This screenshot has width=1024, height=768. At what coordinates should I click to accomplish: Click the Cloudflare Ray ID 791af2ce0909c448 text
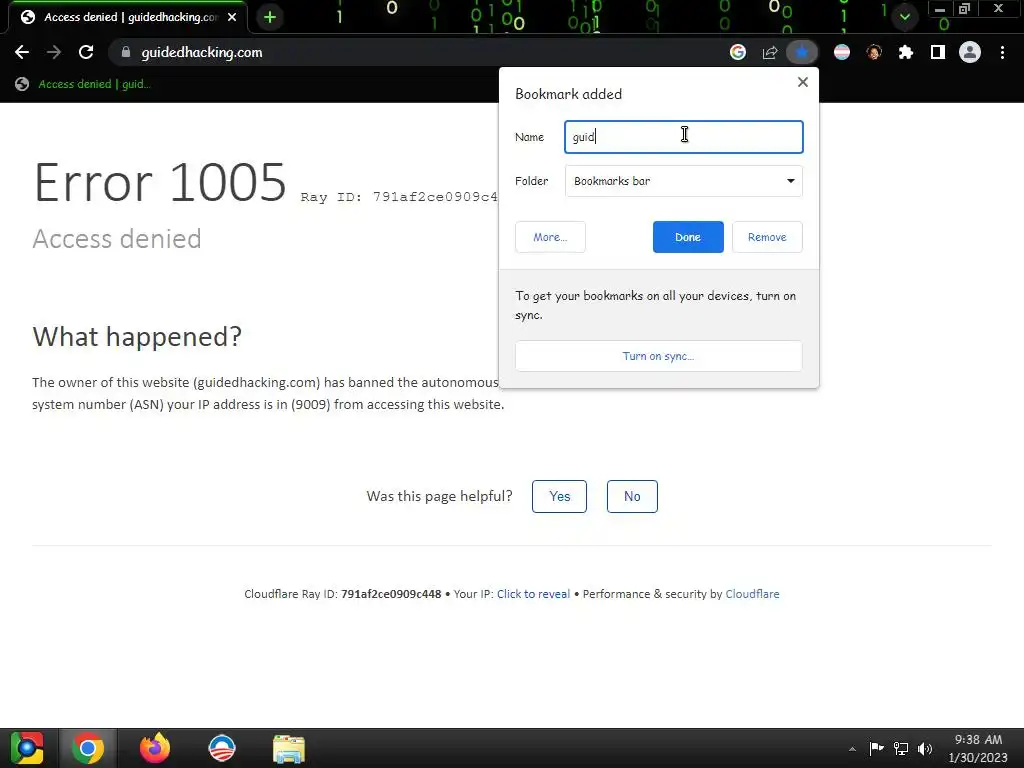[x=342, y=594]
